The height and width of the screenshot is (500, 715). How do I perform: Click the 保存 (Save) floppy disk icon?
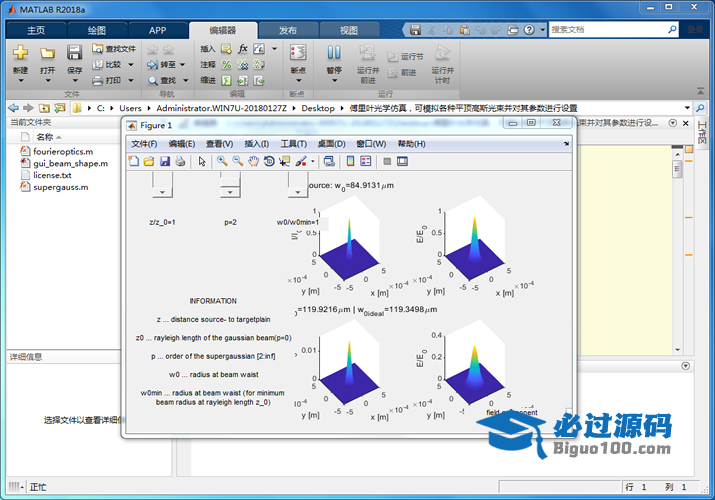74,52
